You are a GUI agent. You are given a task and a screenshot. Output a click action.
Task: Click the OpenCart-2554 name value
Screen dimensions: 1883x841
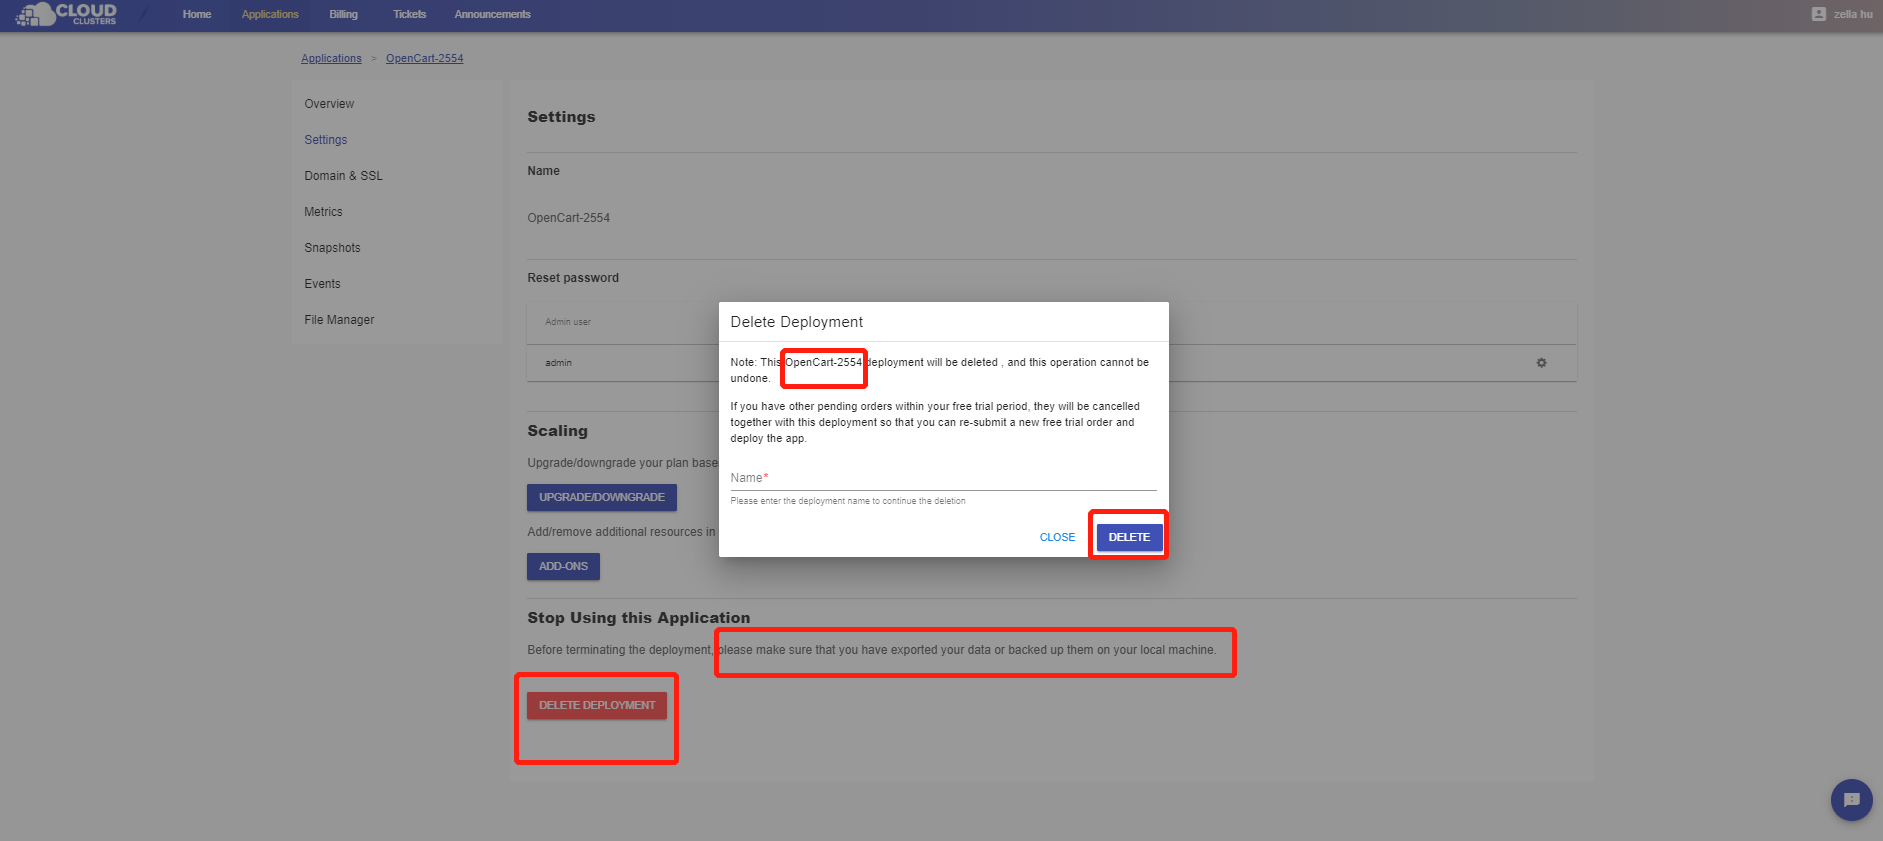(568, 218)
